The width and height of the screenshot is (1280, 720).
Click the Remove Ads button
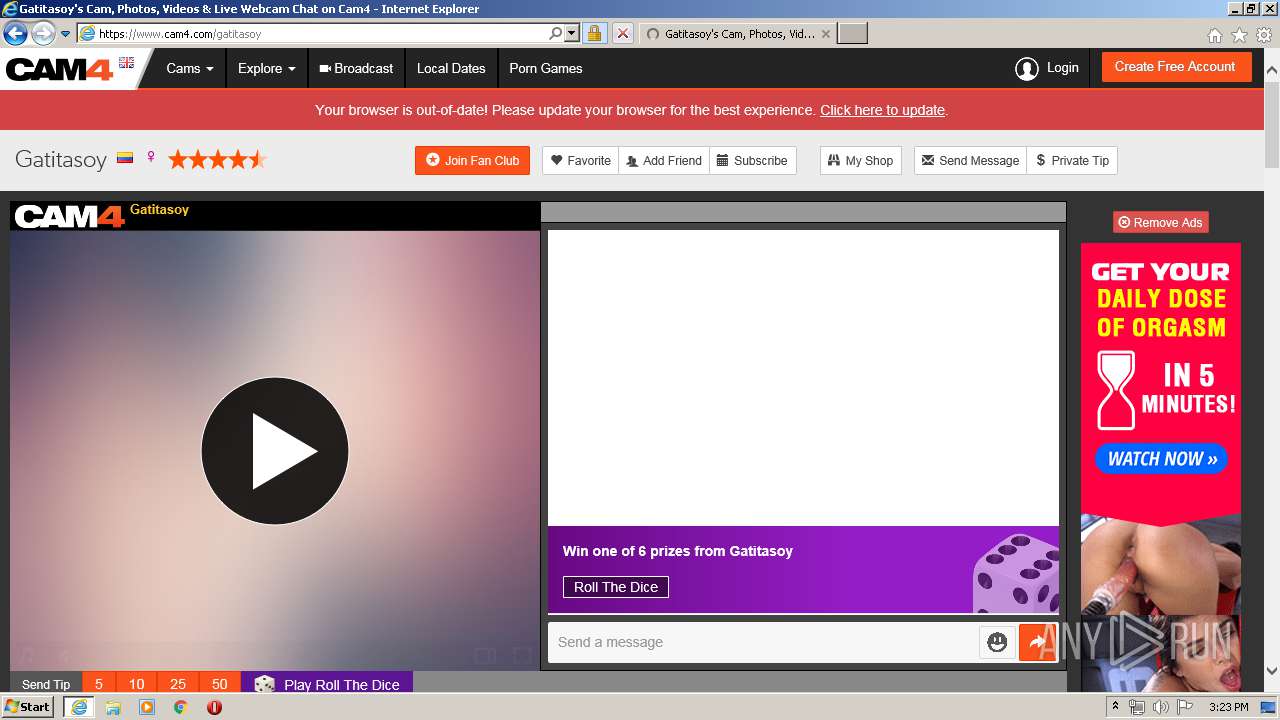pos(1160,222)
